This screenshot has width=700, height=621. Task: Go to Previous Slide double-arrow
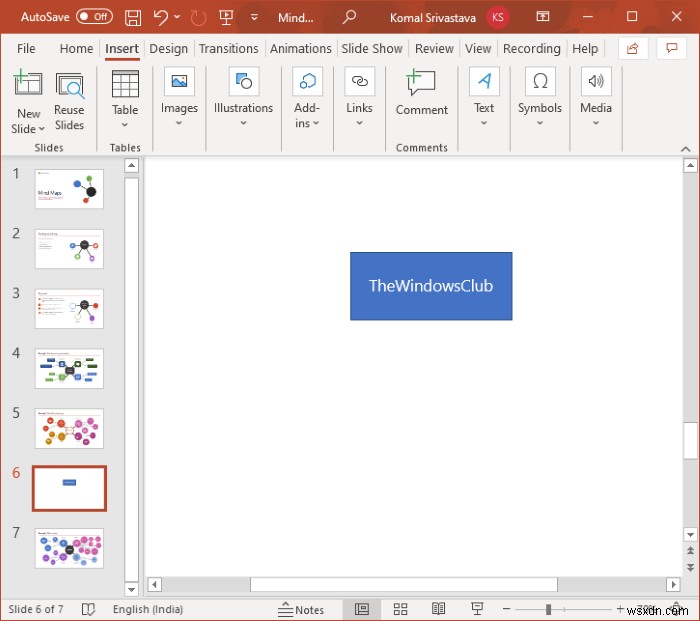[690, 550]
